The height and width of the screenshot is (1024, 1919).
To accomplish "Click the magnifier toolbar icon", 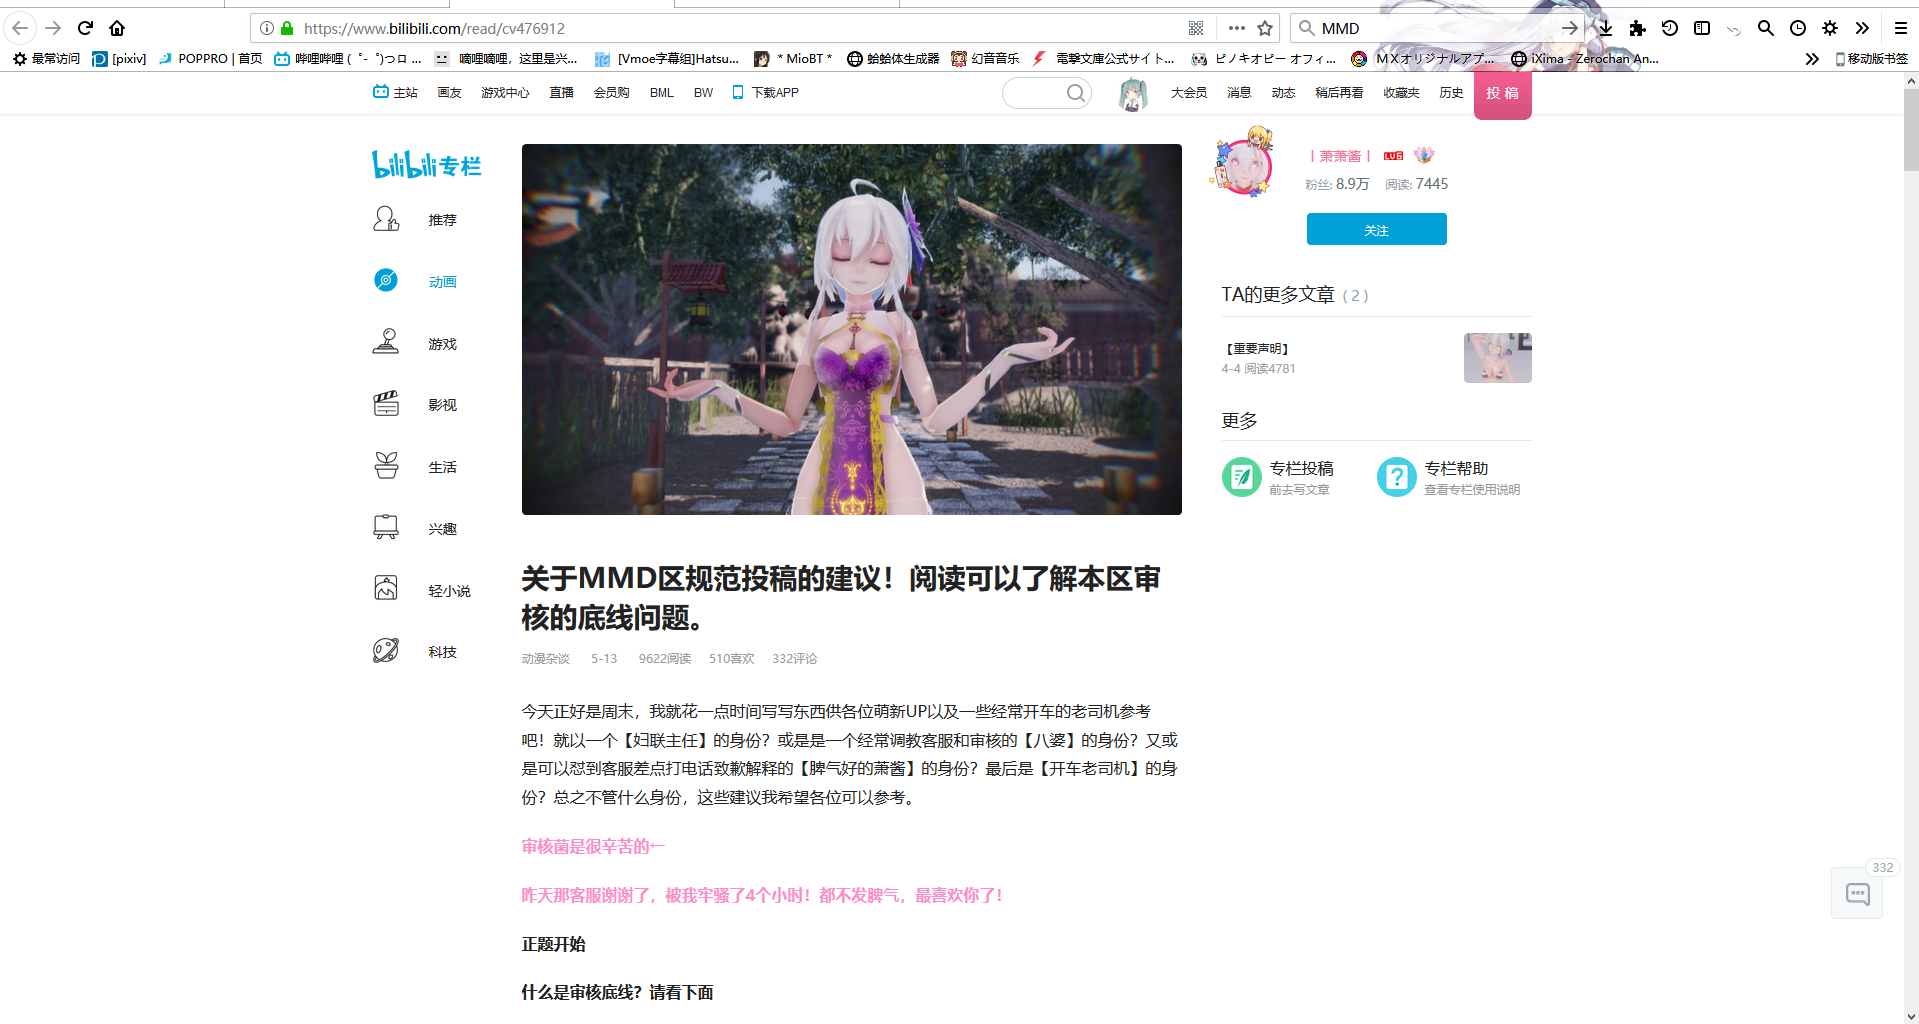I will click(1766, 28).
